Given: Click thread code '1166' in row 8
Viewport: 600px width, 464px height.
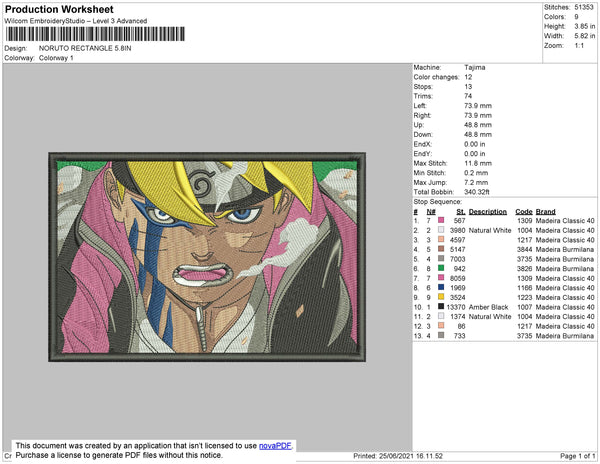Looking at the screenshot, I should (525, 288).
